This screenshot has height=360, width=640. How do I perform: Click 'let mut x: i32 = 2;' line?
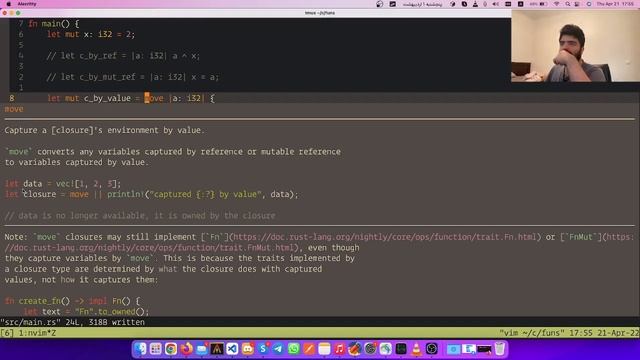pyautogui.click(x=91, y=34)
